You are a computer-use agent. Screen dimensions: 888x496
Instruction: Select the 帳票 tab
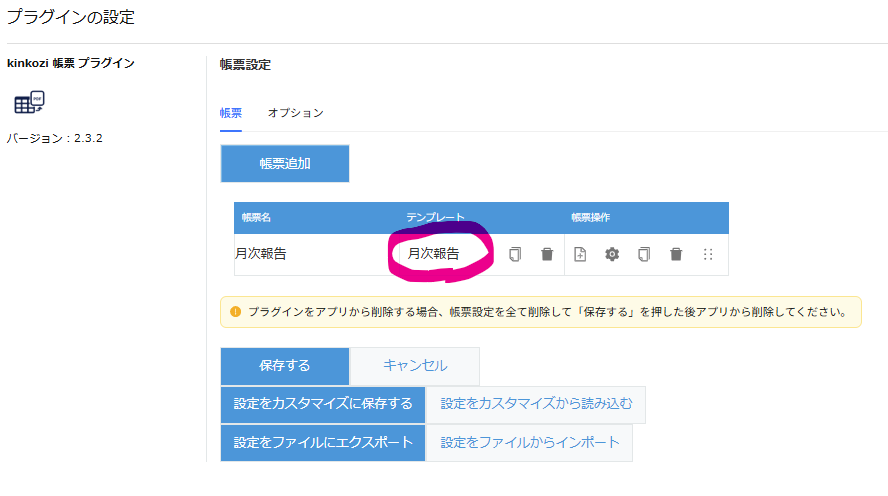coord(230,113)
